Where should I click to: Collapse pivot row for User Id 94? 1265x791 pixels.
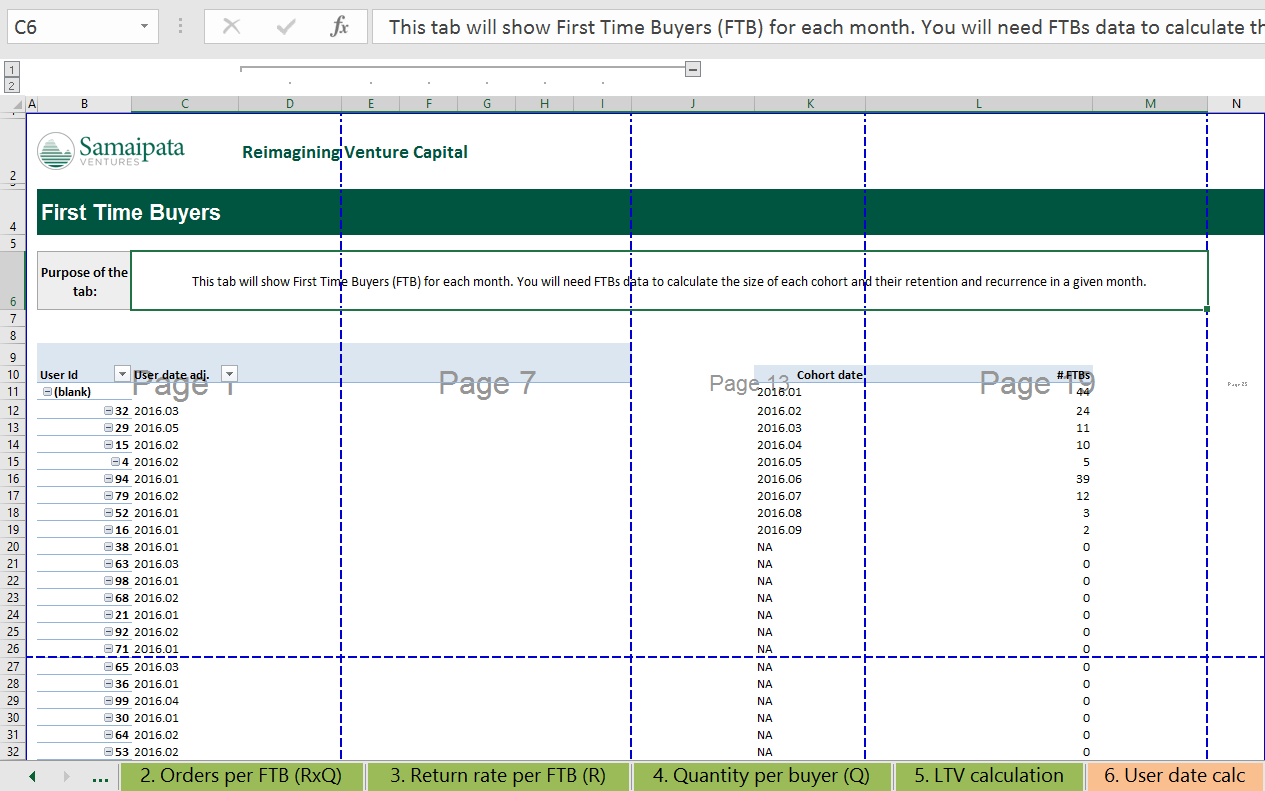(109, 479)
